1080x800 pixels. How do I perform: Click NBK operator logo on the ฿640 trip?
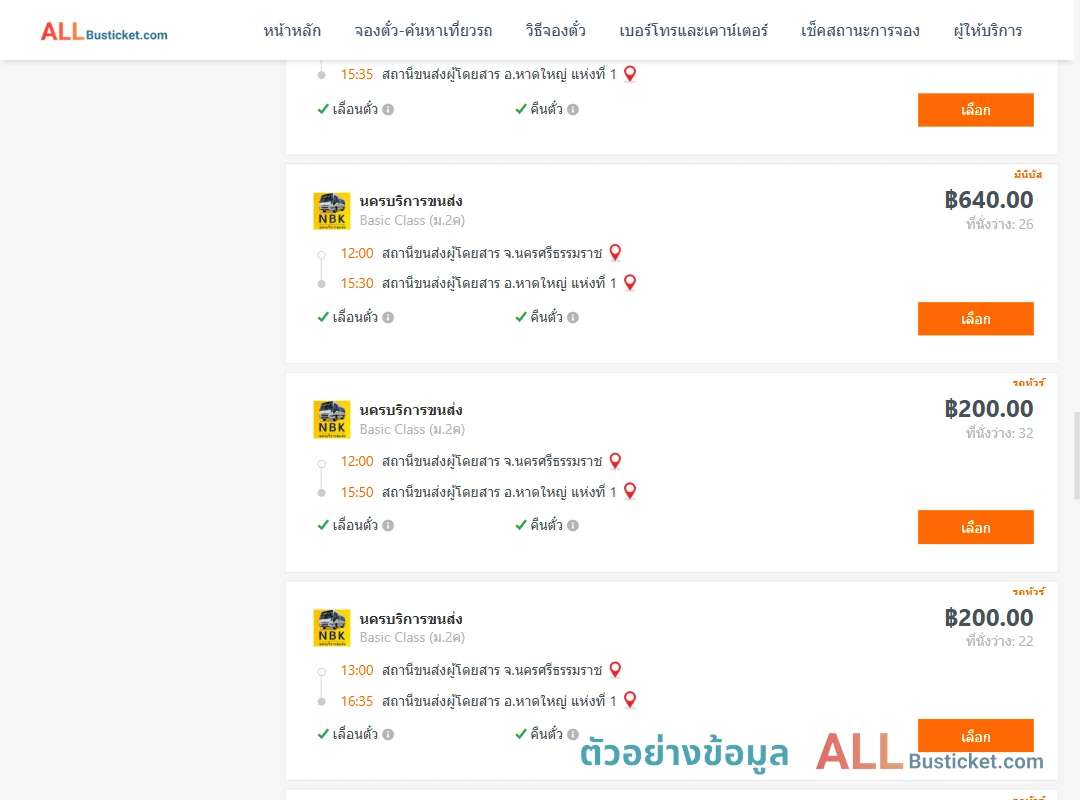click(x=332, y=211)
